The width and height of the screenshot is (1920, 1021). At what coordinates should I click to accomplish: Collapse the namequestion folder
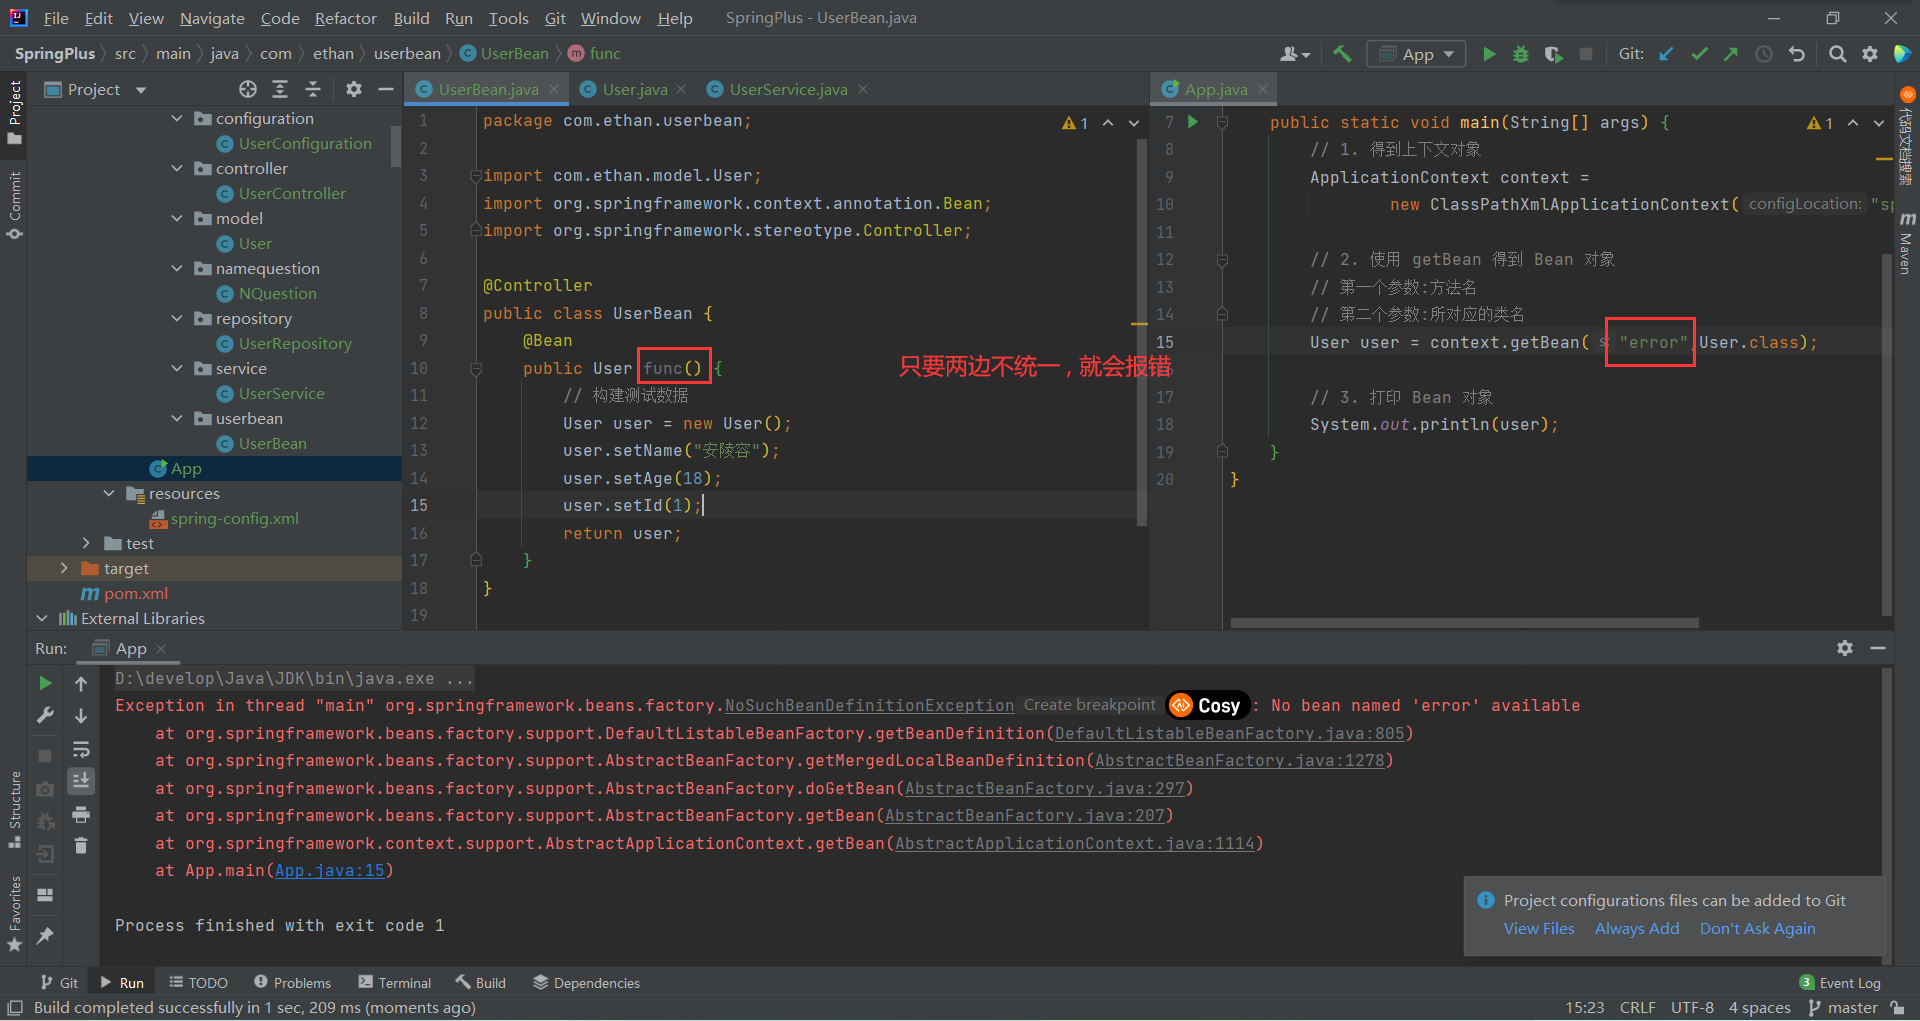click(177, 268)
